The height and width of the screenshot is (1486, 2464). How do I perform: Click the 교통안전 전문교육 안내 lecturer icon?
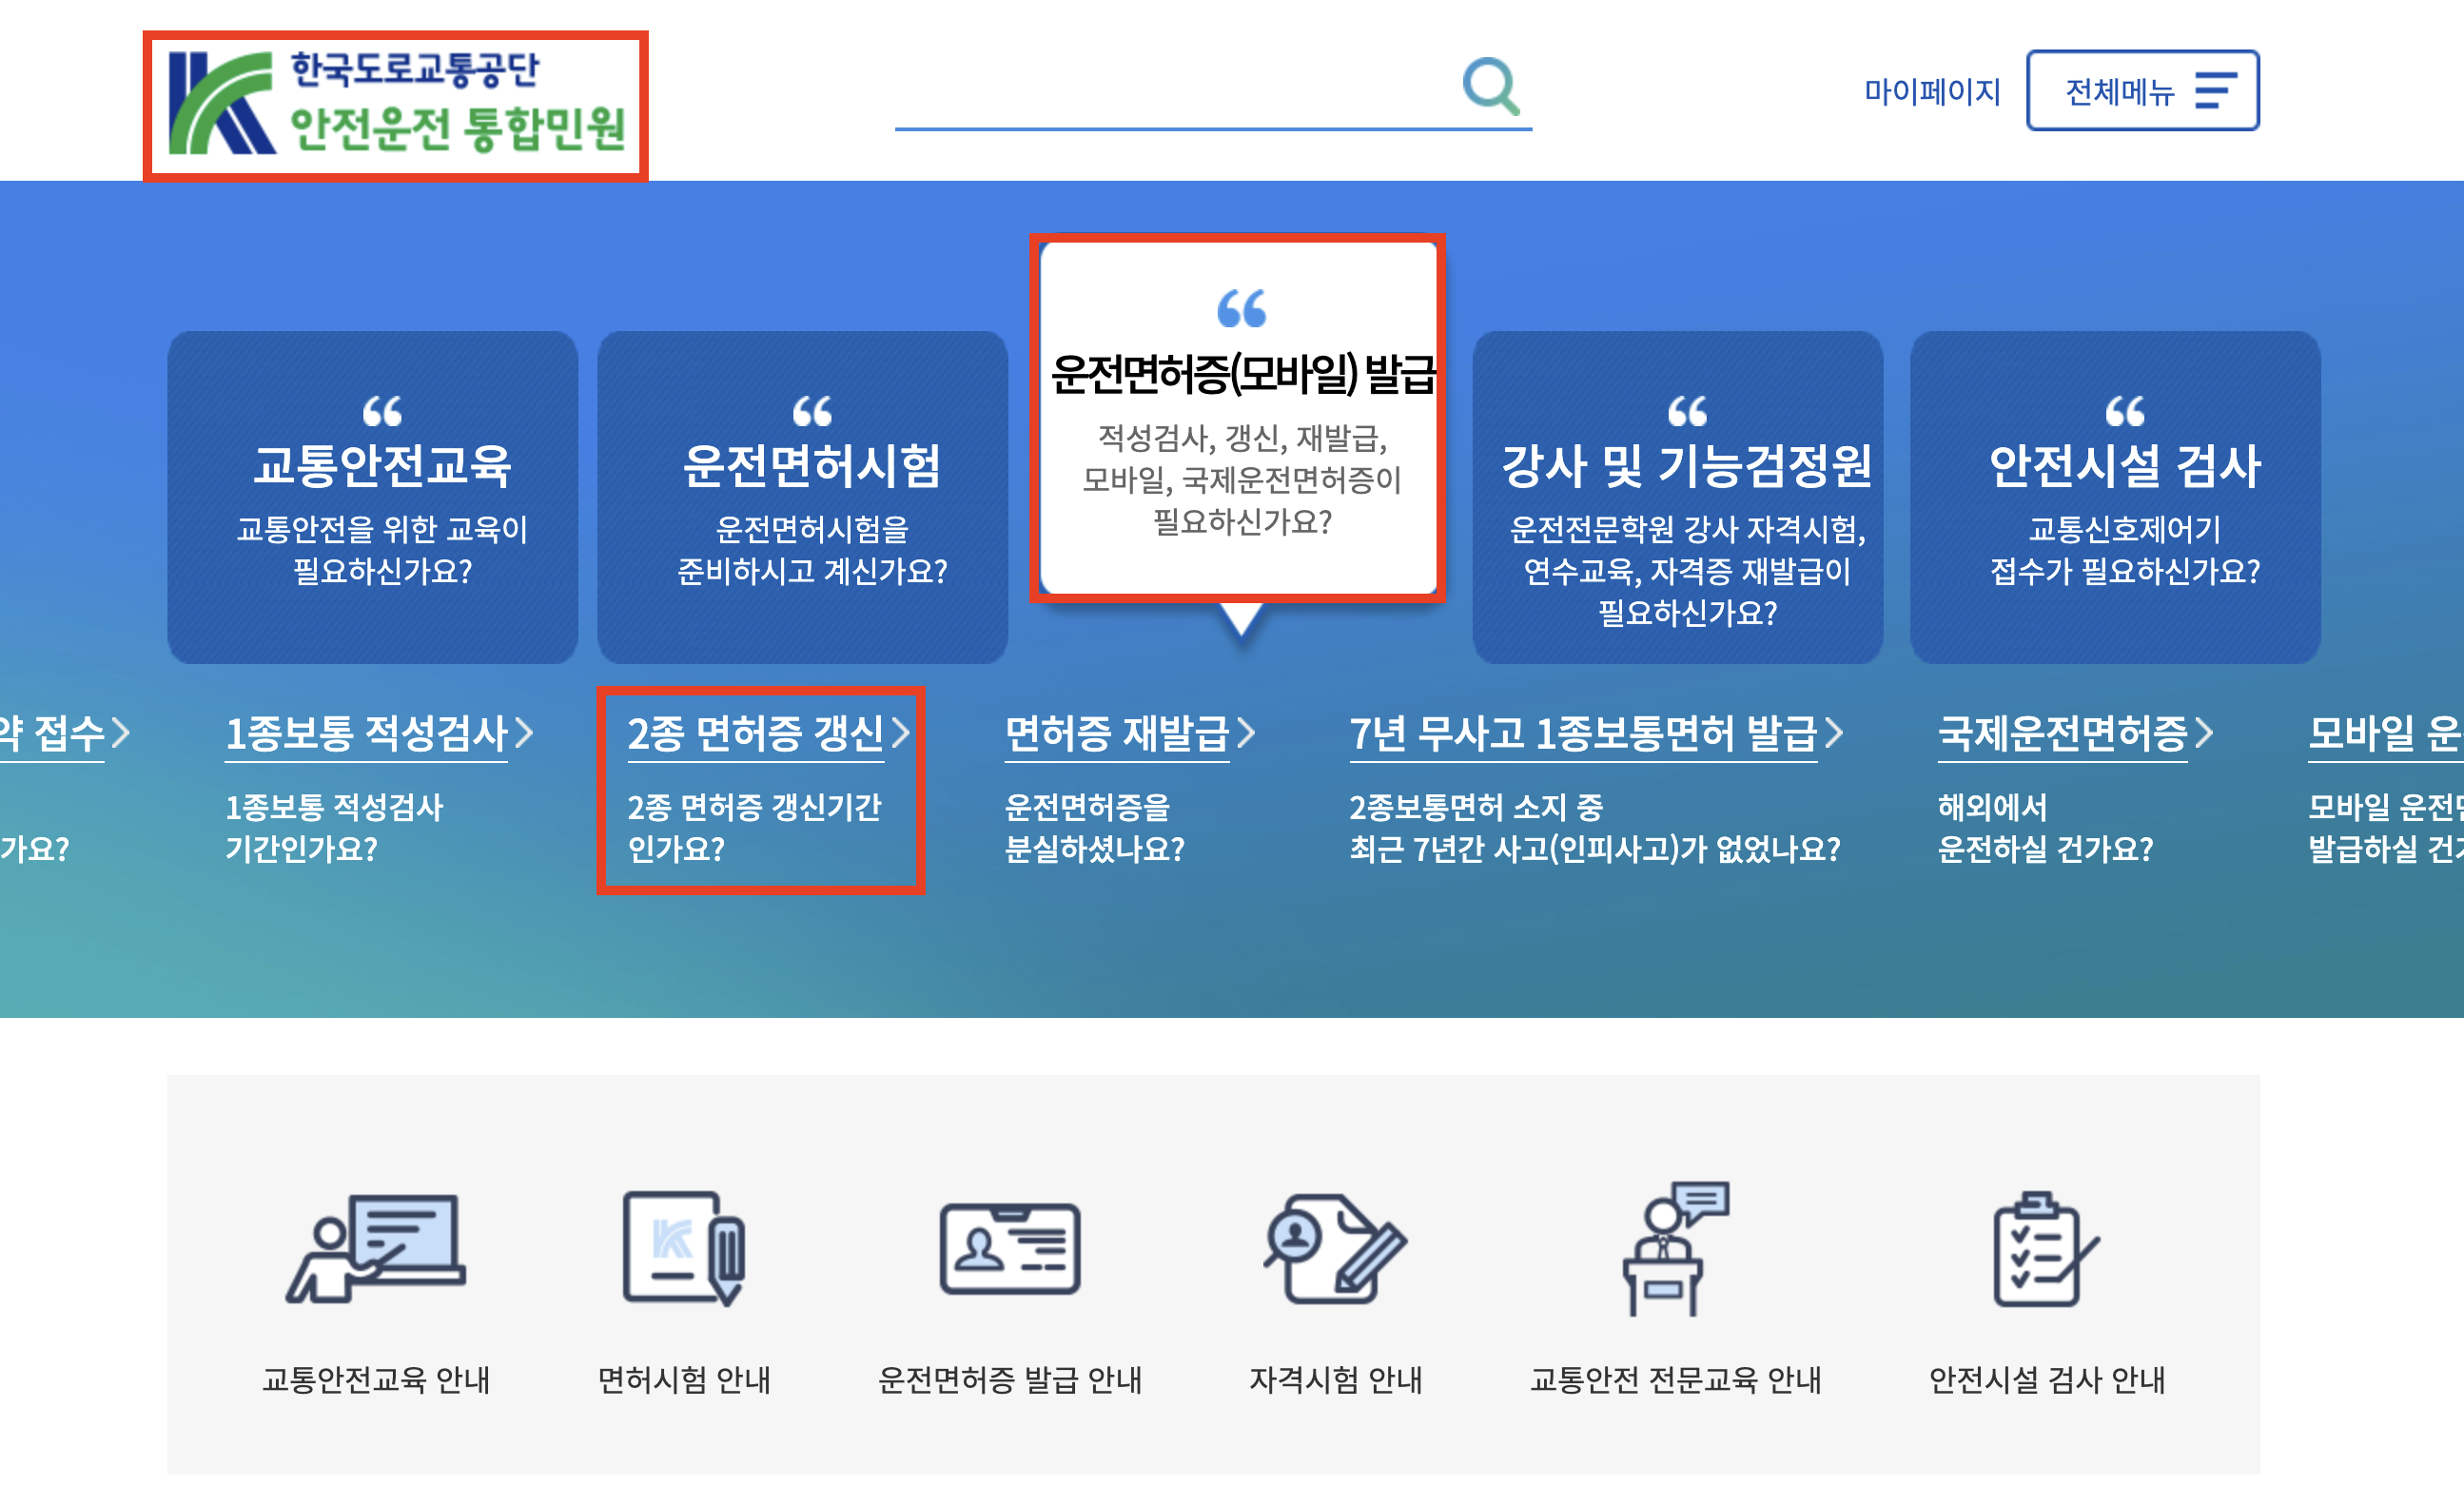point(1674,1250)
